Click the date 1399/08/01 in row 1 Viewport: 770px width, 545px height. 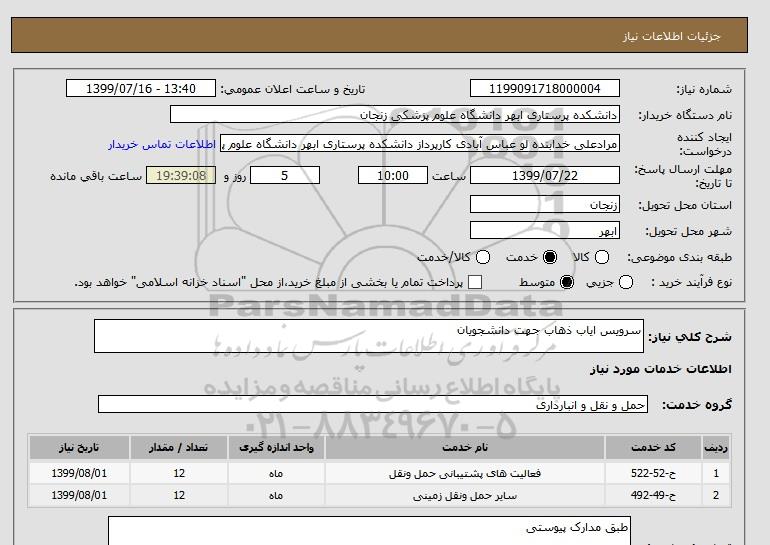79,473
